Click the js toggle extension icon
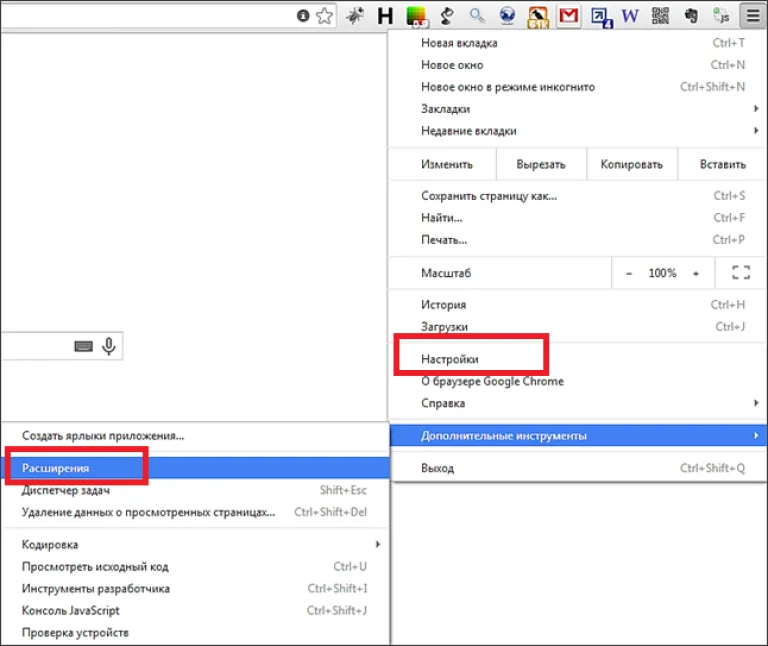This screenshot has width=768, height=646. click(x=721, y=16)
